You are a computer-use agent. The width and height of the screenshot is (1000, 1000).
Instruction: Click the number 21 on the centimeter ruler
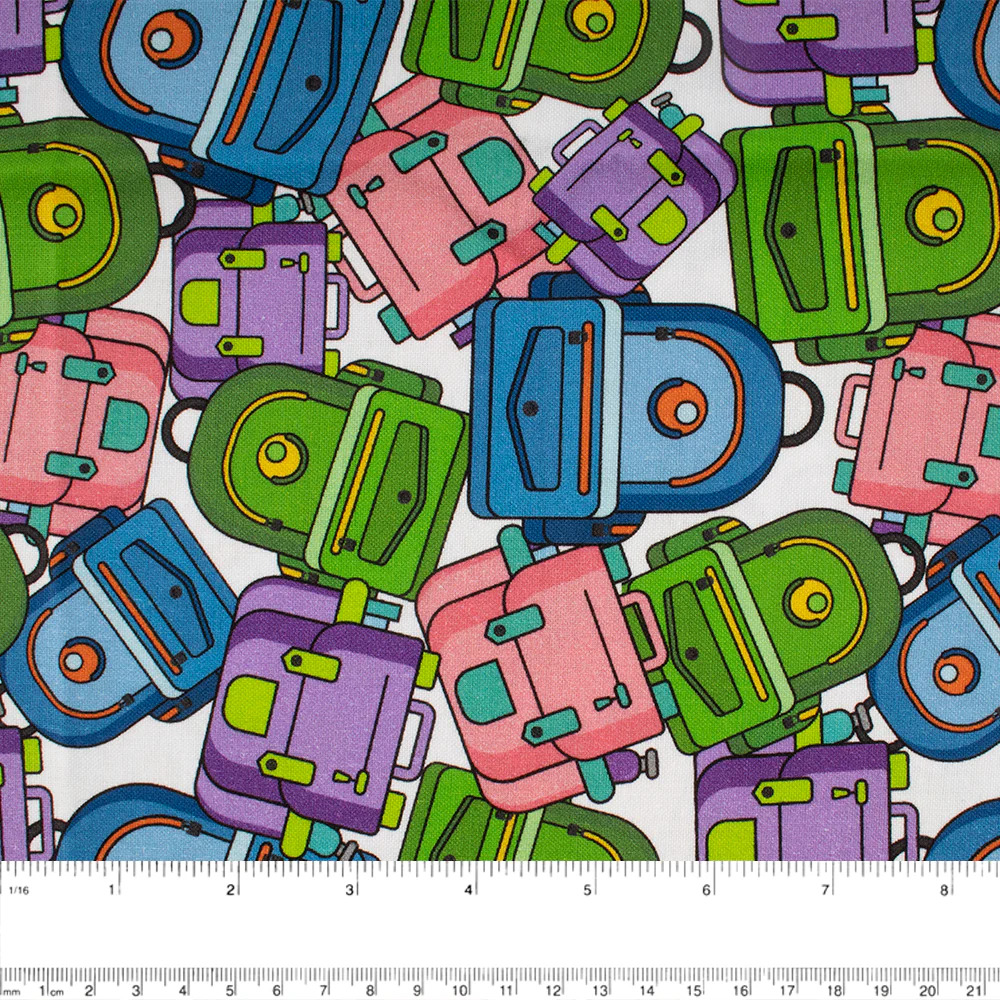[973, 990]
